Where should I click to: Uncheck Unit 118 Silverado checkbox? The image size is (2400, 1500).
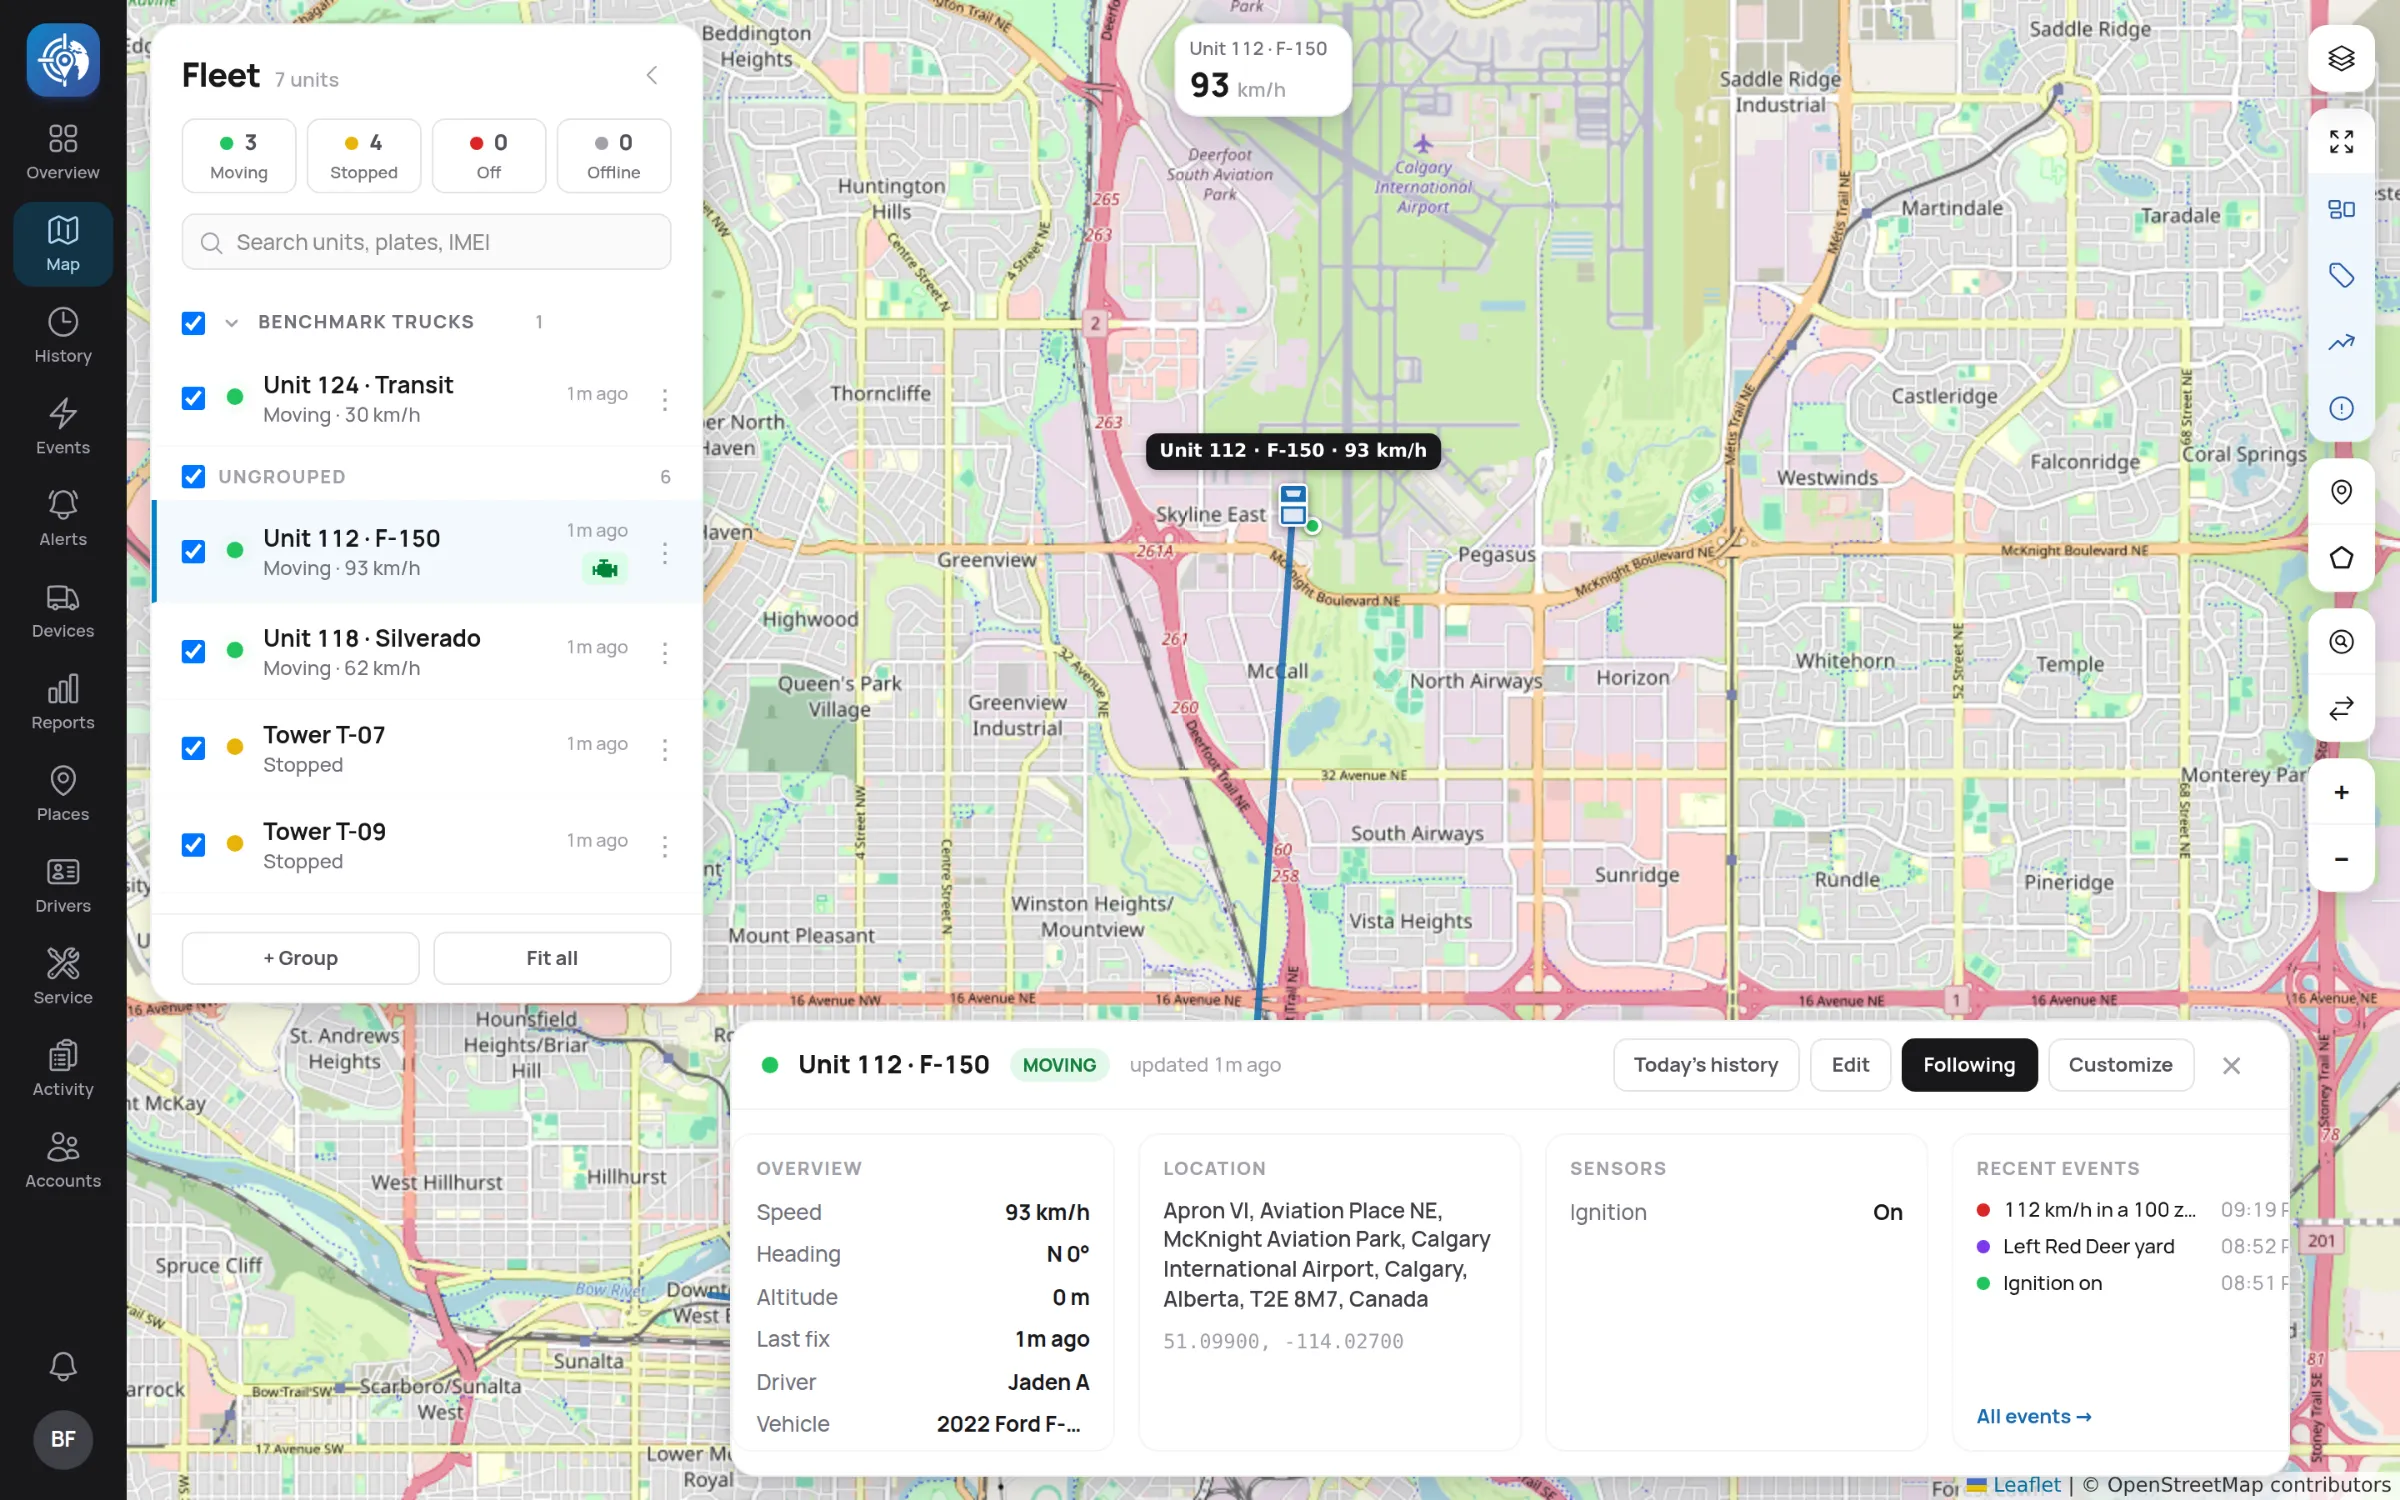pos(193,651)
